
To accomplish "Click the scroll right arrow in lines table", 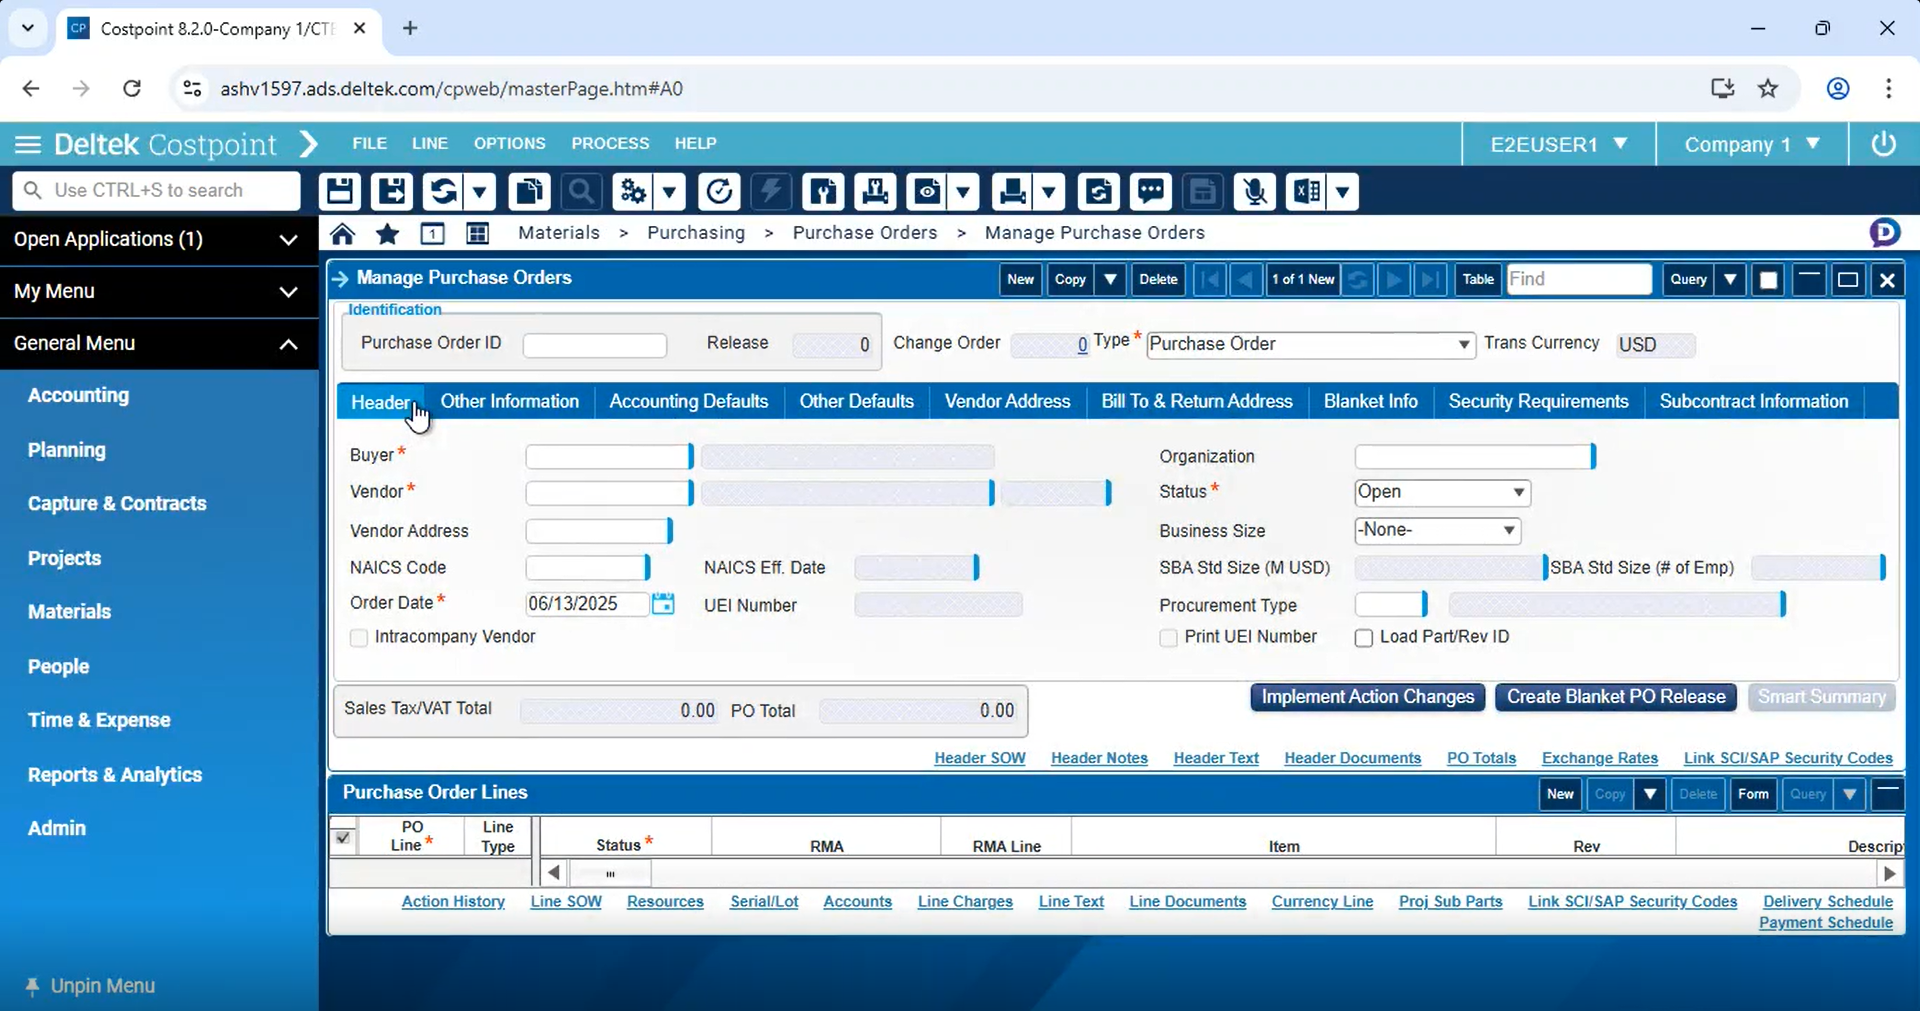I will tap(1889, 873).
